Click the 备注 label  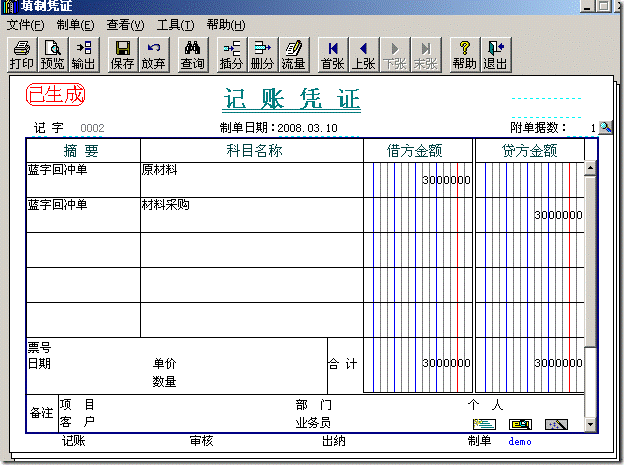(41, 413)
